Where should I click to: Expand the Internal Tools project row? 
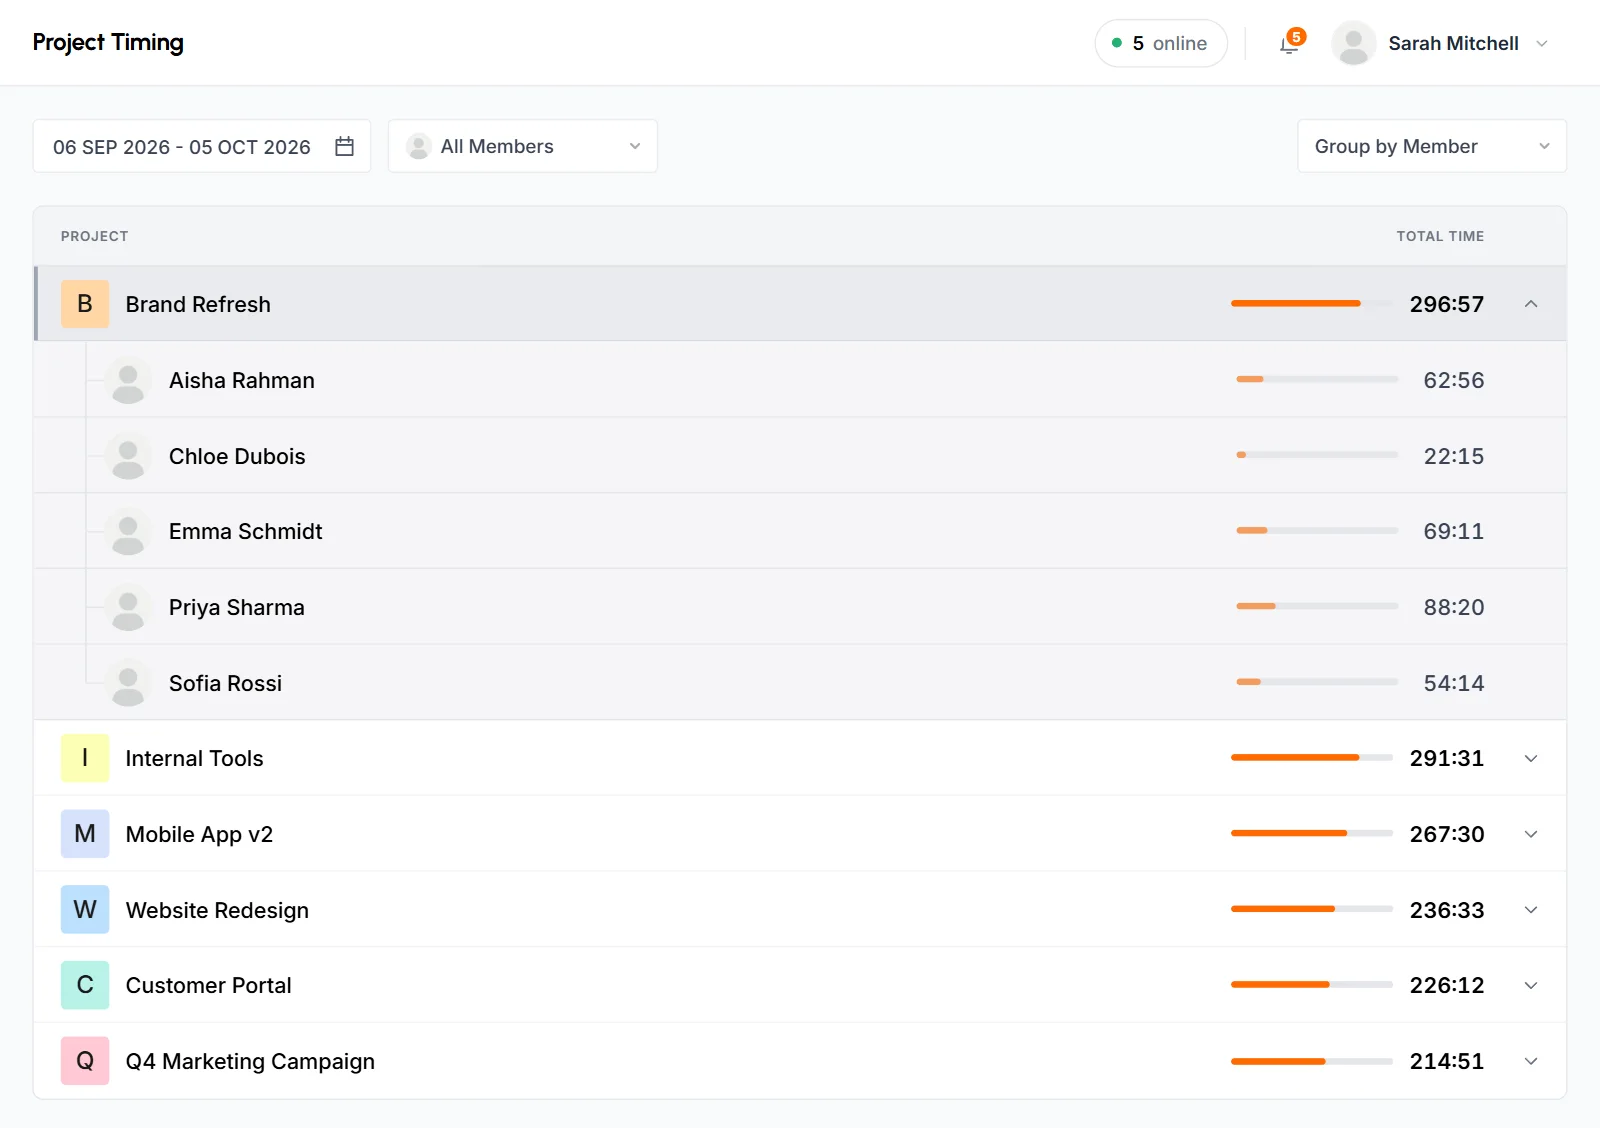1531,758
